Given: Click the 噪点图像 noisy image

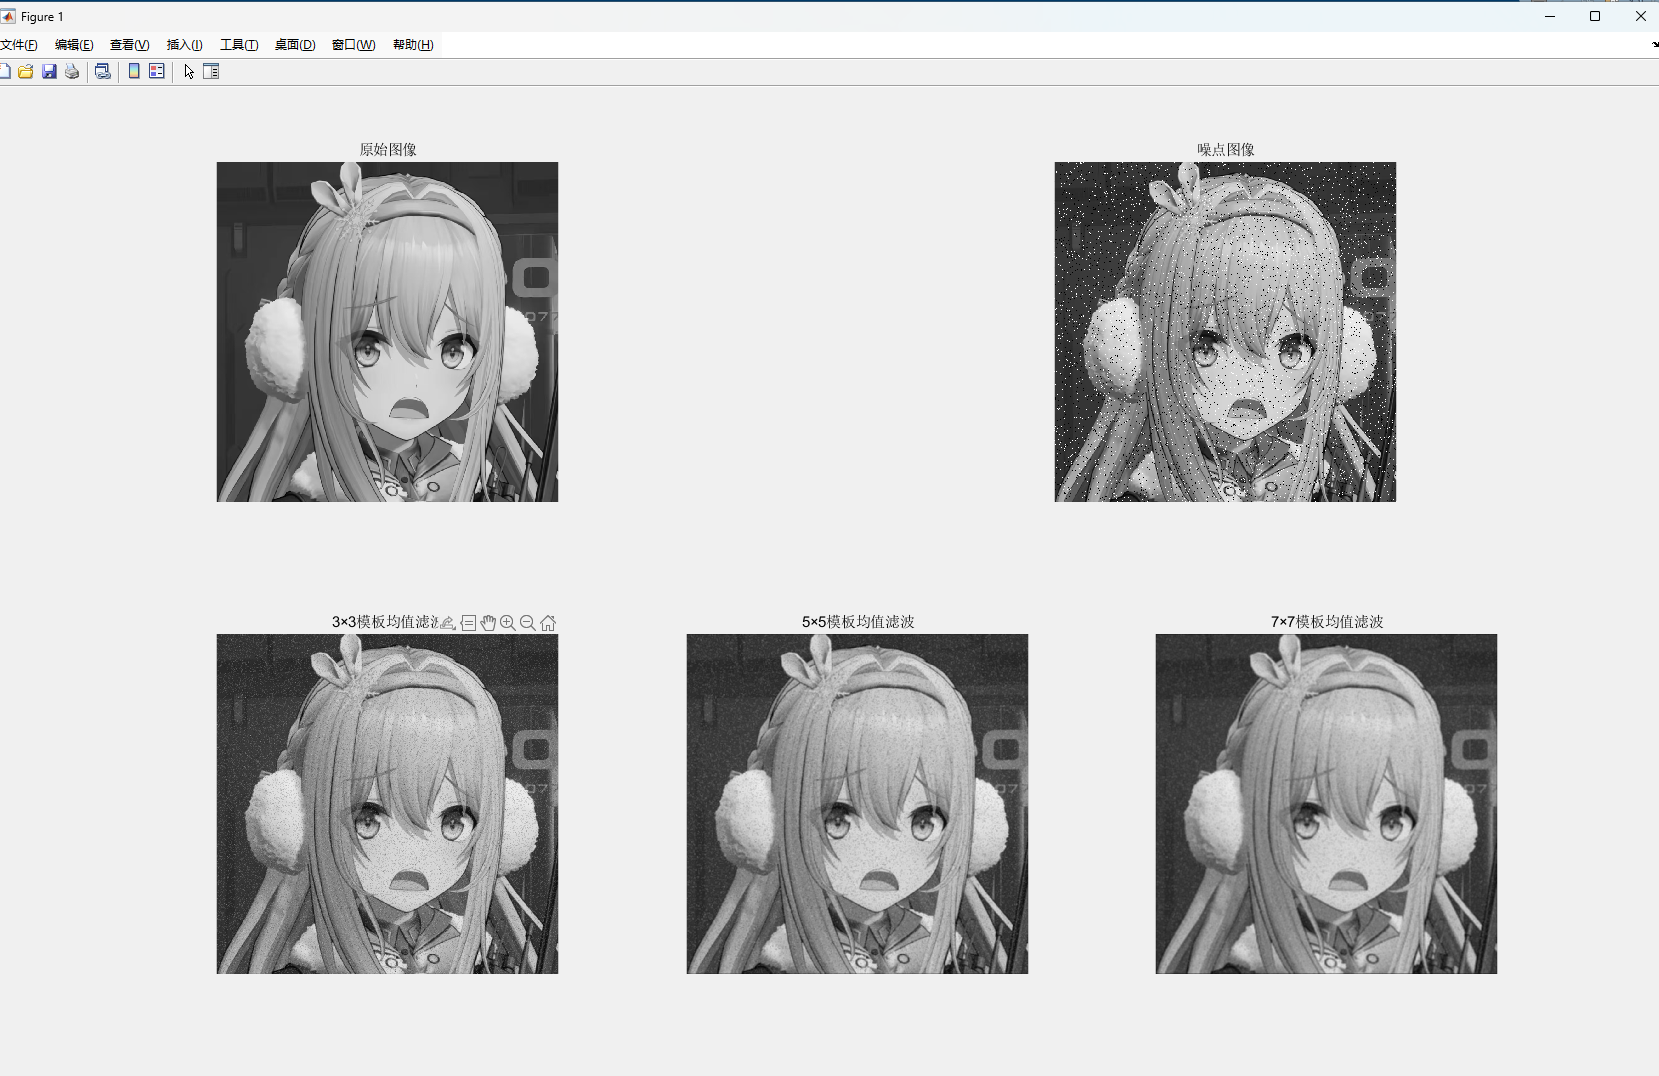Looking at the screenshot, I should (x=1225, y=332).
